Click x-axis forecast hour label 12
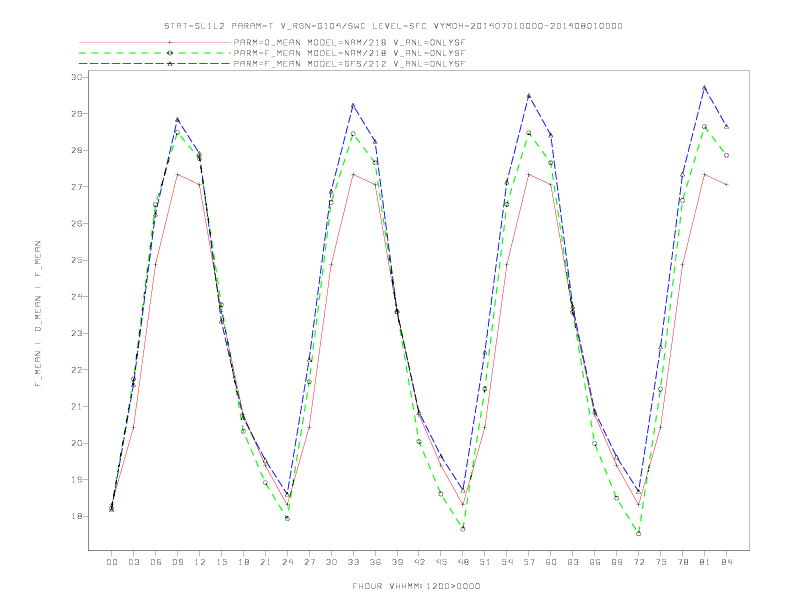Screen dimensions: 792x612 200,562
